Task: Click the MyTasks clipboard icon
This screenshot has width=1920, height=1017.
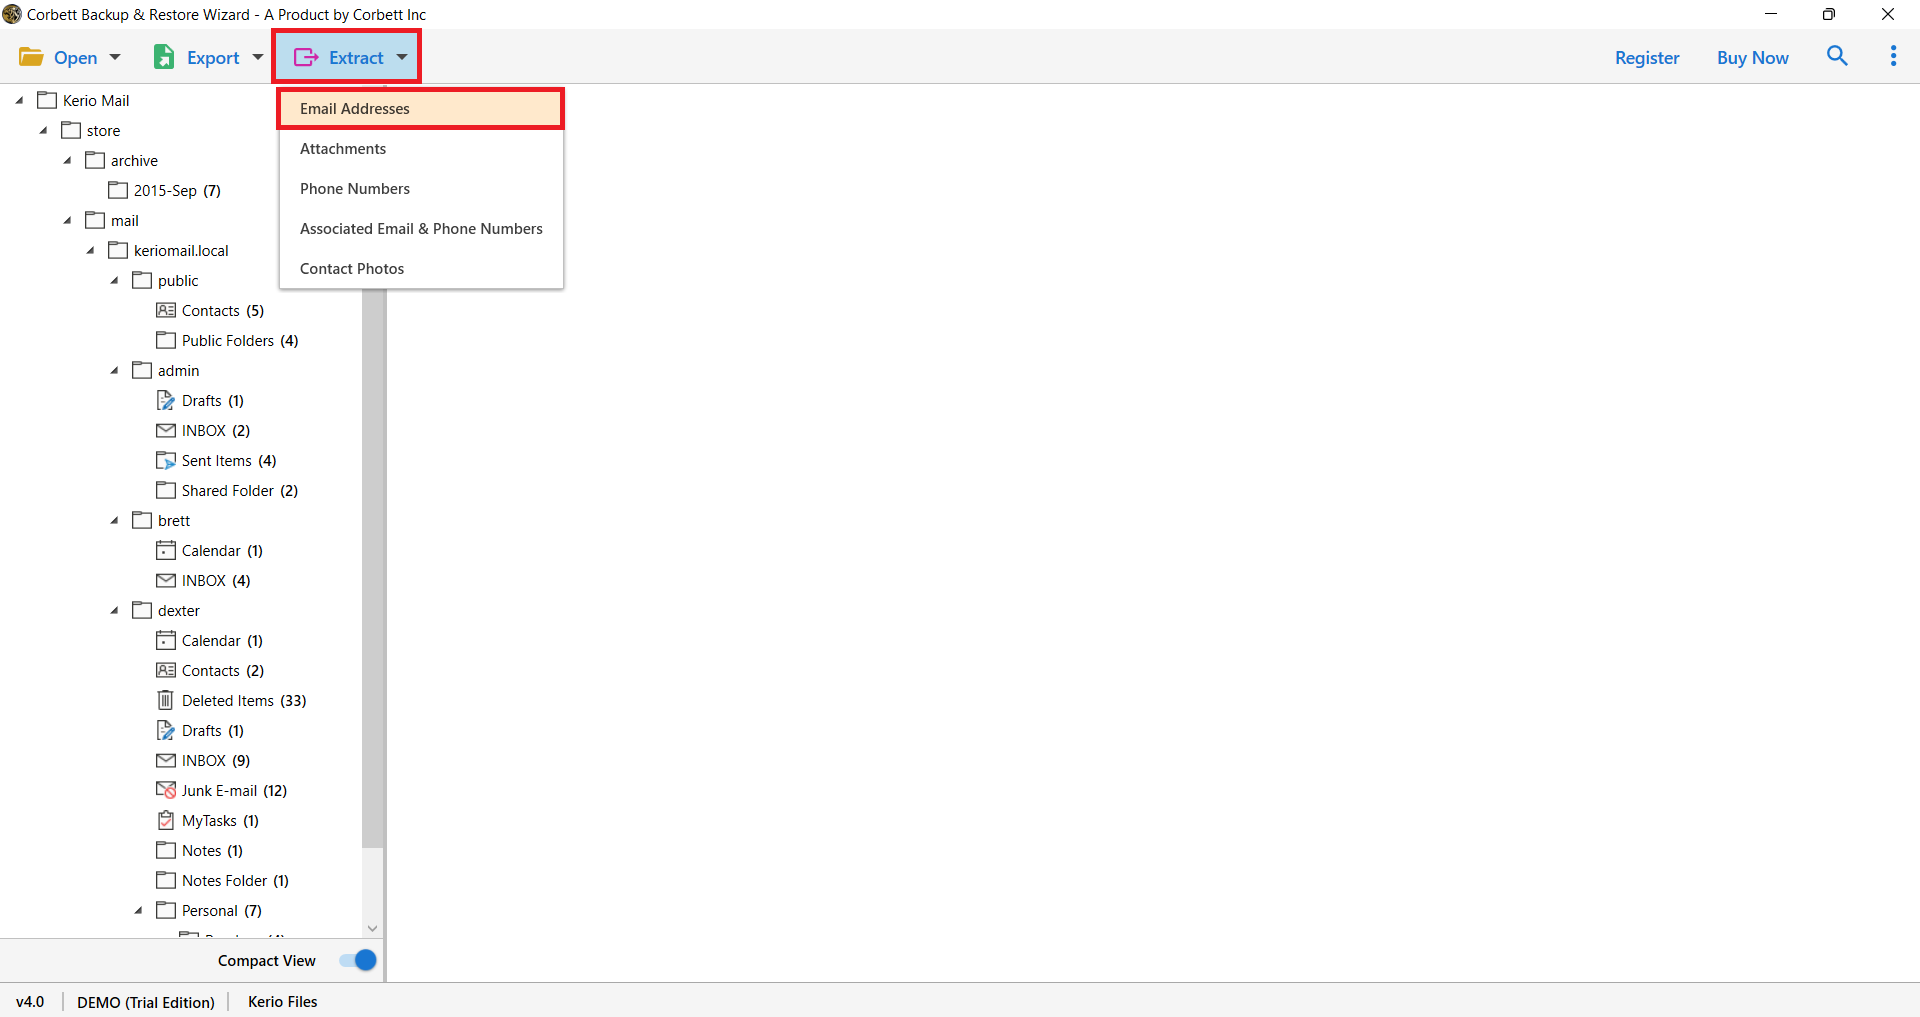Action: click(x=166, y=820)
